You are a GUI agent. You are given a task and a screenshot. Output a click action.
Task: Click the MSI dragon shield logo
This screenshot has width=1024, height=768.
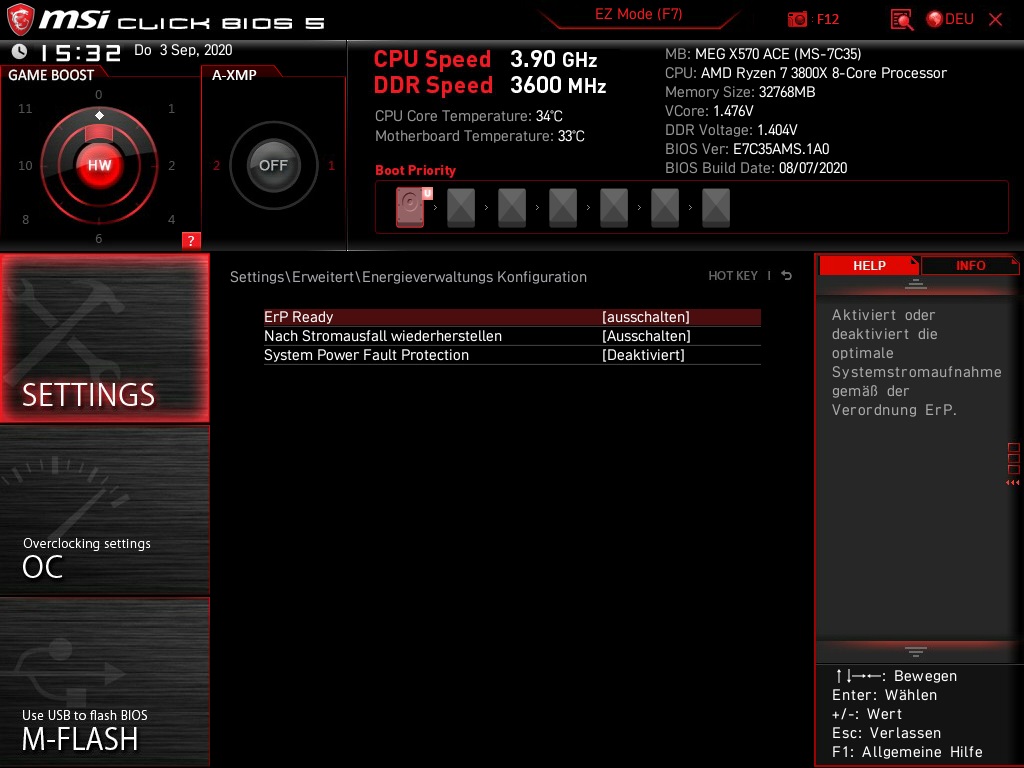tap(20, 20)
